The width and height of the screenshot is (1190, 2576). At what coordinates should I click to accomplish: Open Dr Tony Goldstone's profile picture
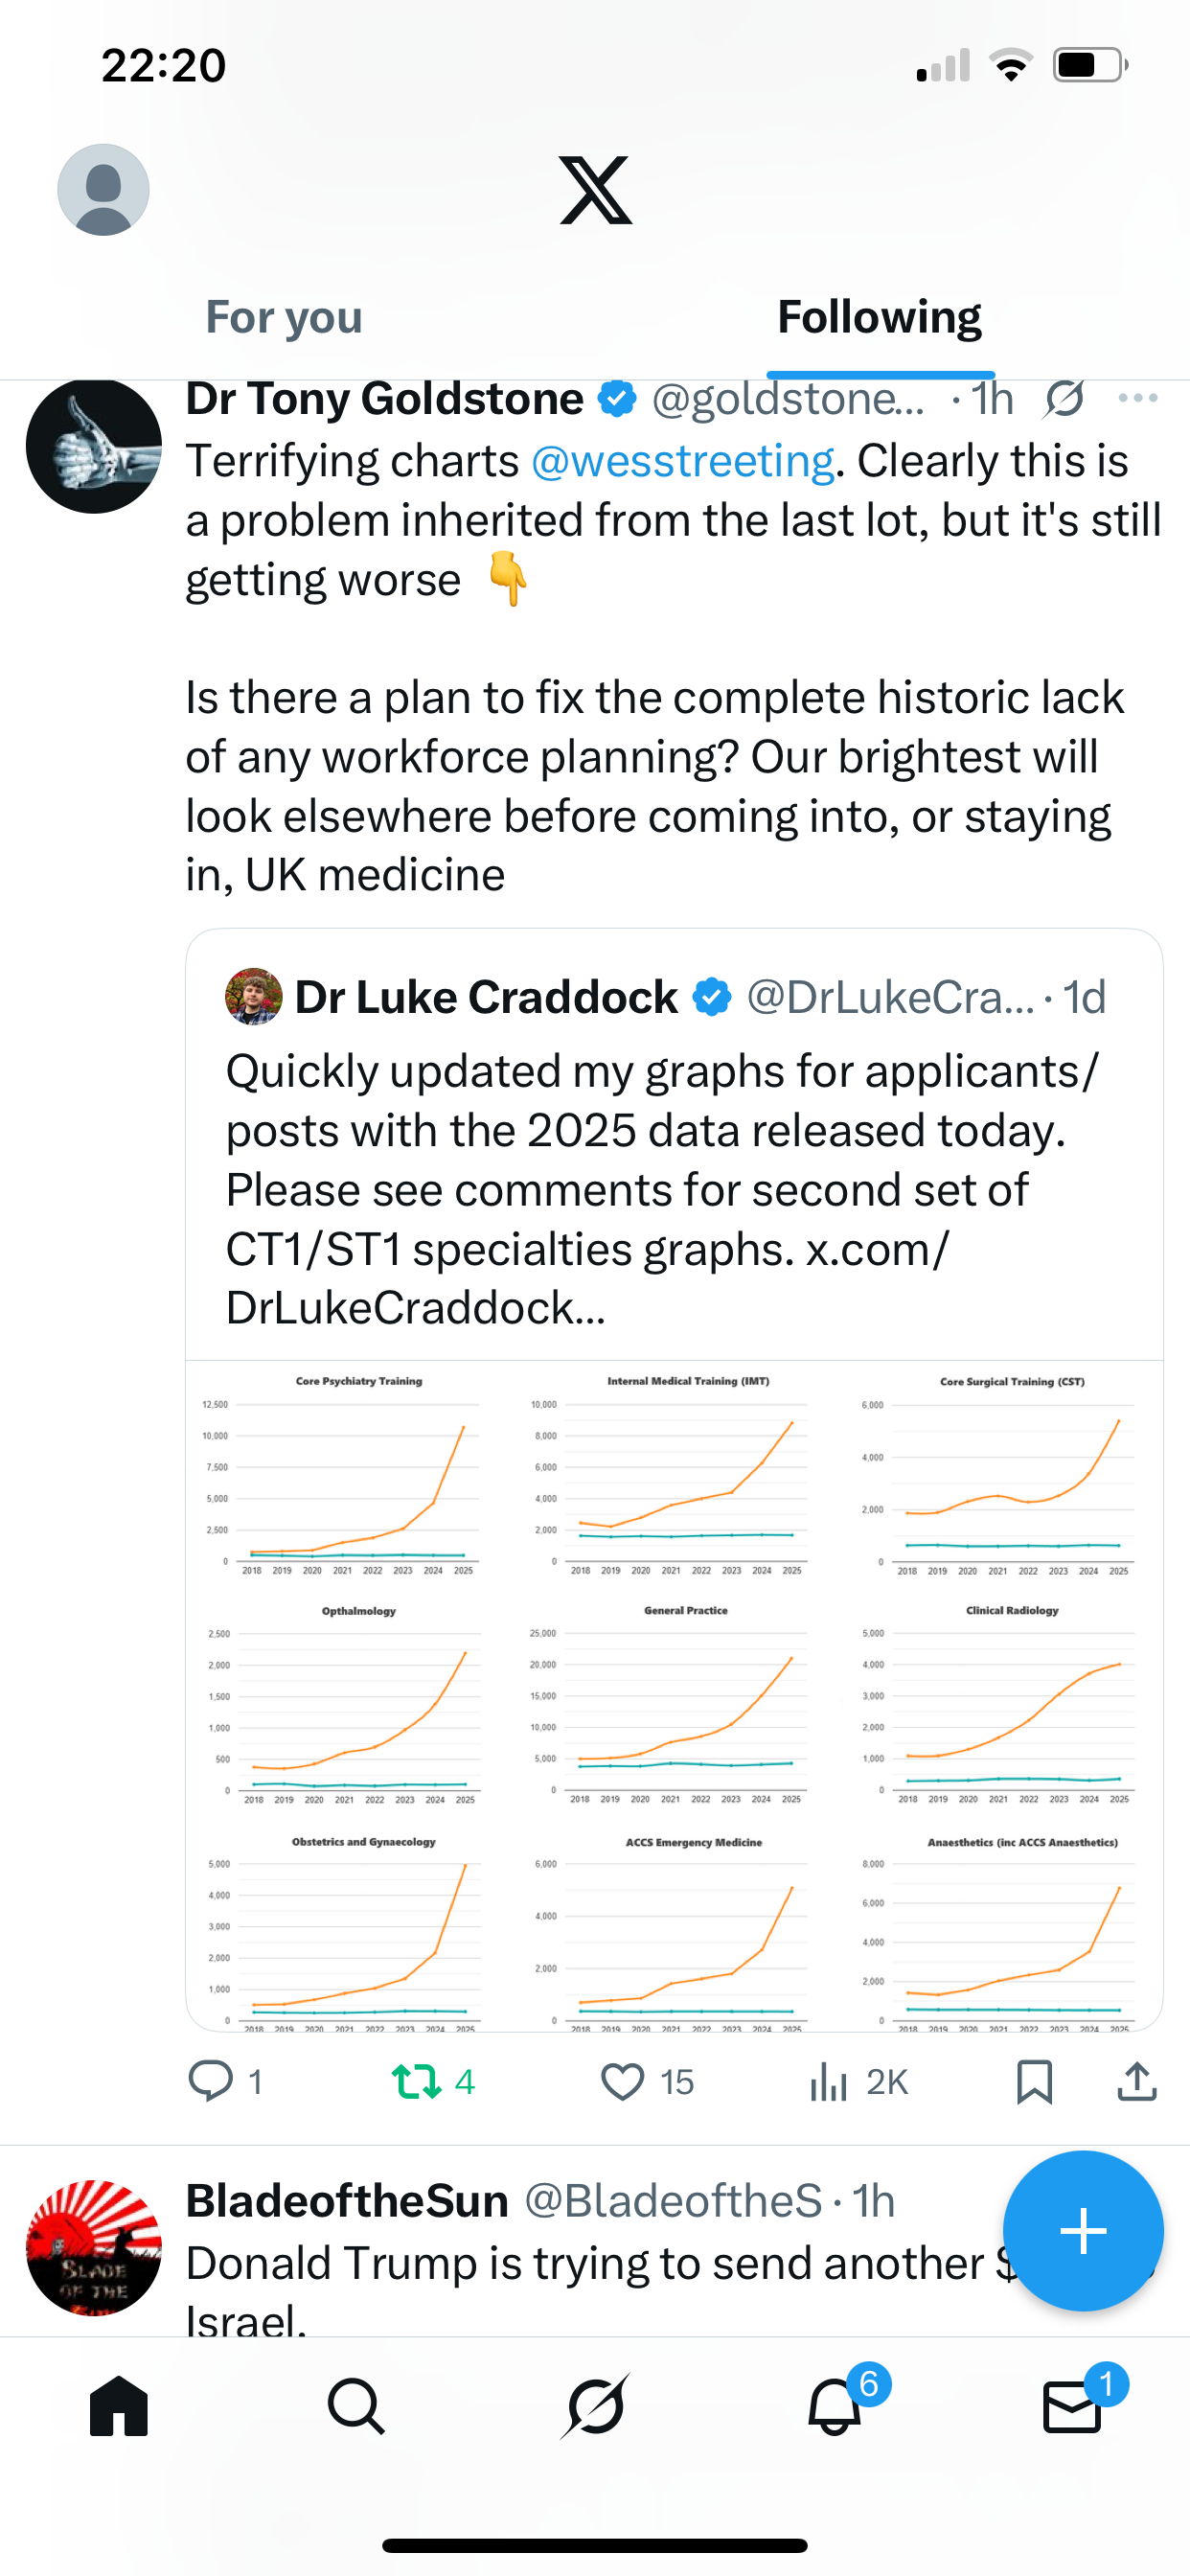click(94, 446)
